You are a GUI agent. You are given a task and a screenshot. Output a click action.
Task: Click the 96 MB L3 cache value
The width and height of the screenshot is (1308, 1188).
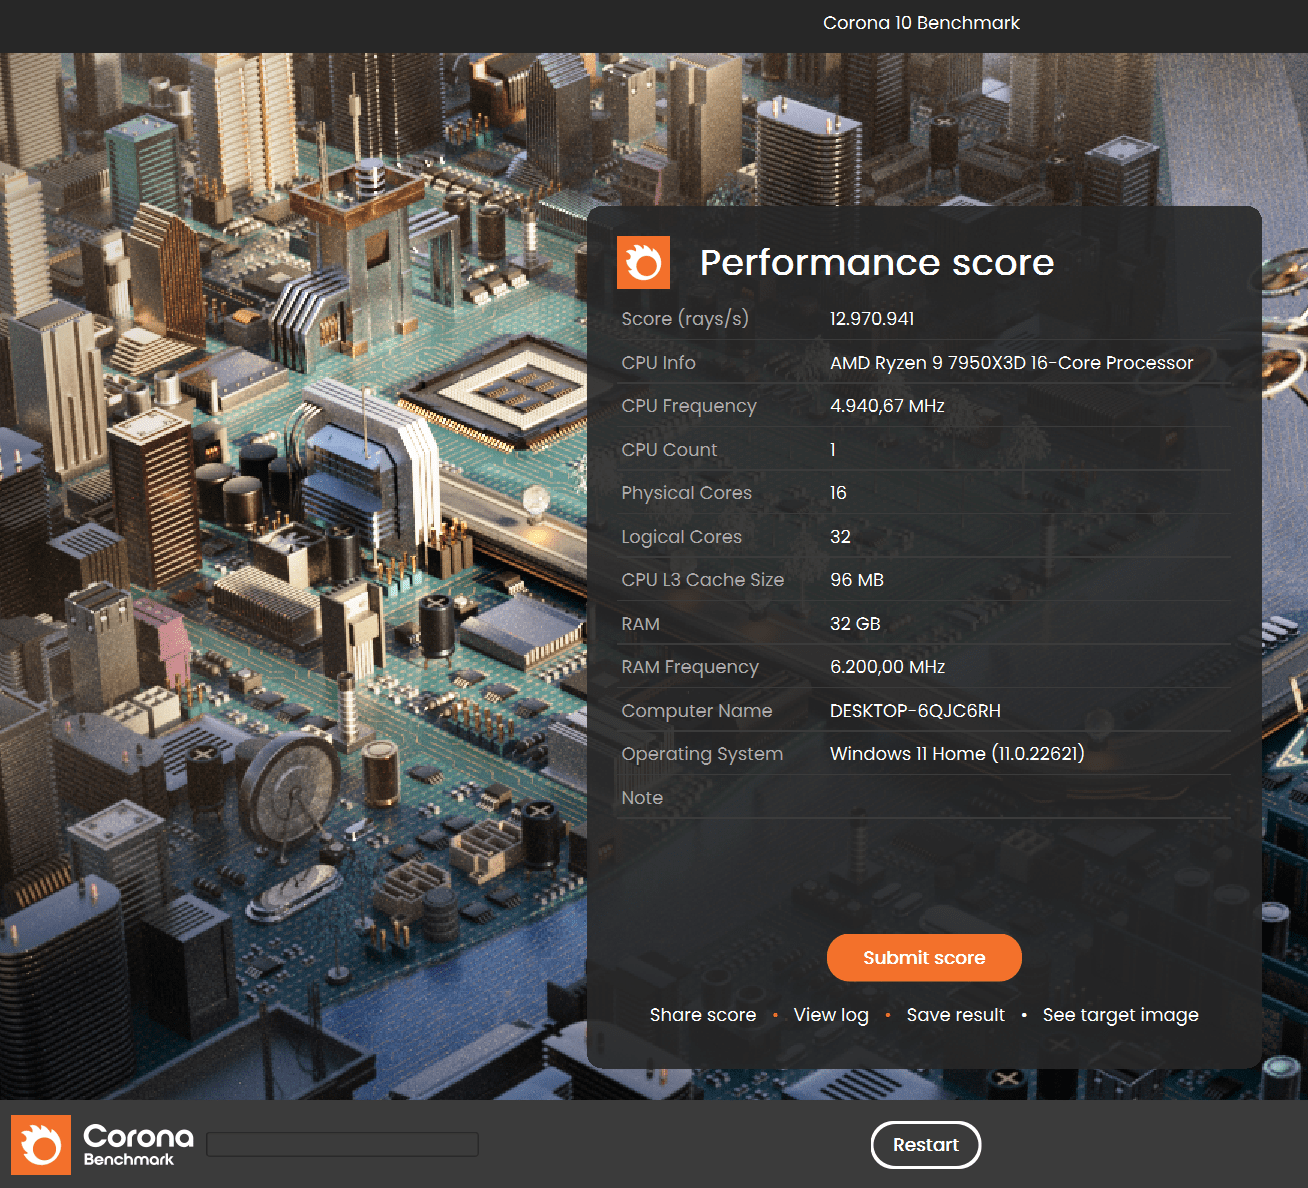tap(857, 580)
